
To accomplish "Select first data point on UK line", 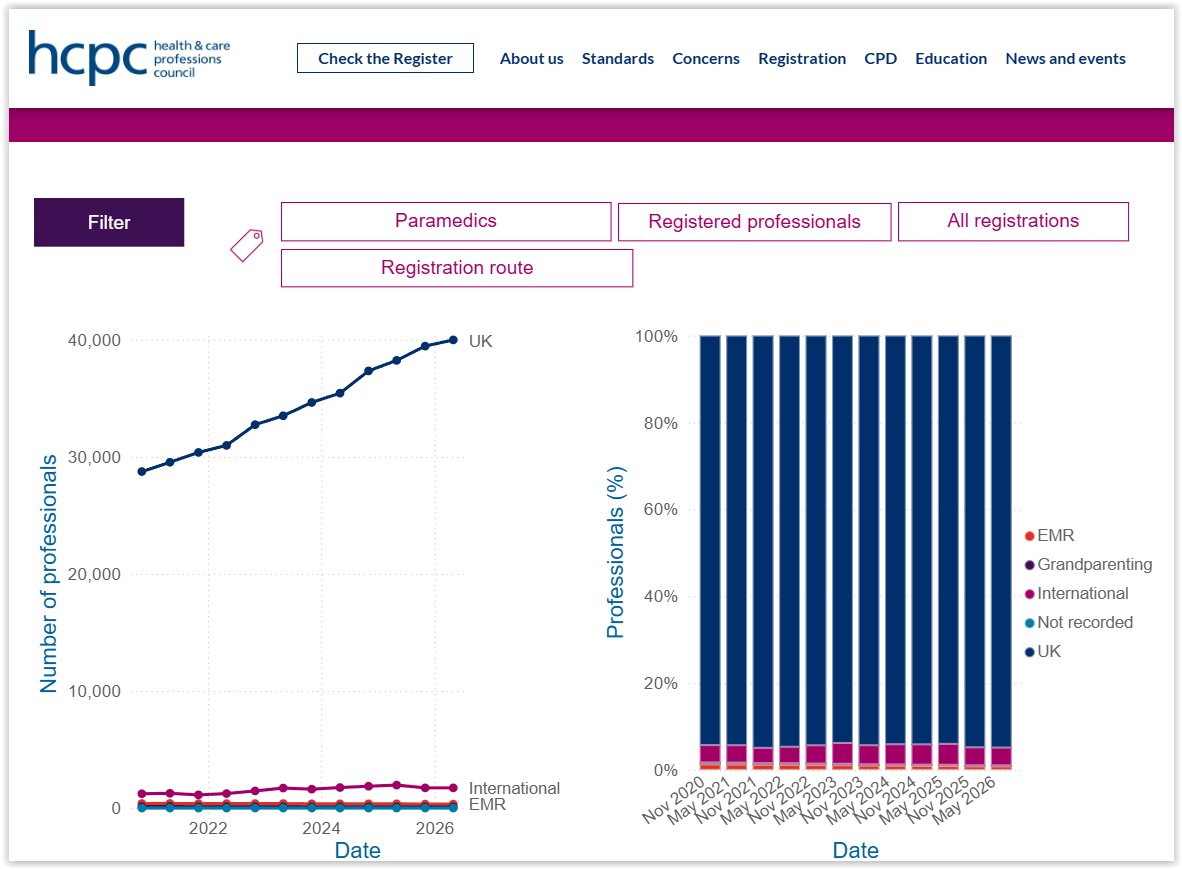I will pos(142,472).
